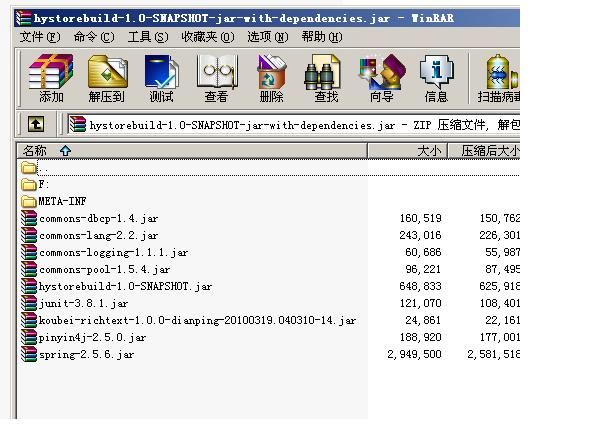
Task: Click the 查找 (Find) binoculars icon
Action: 323,72
